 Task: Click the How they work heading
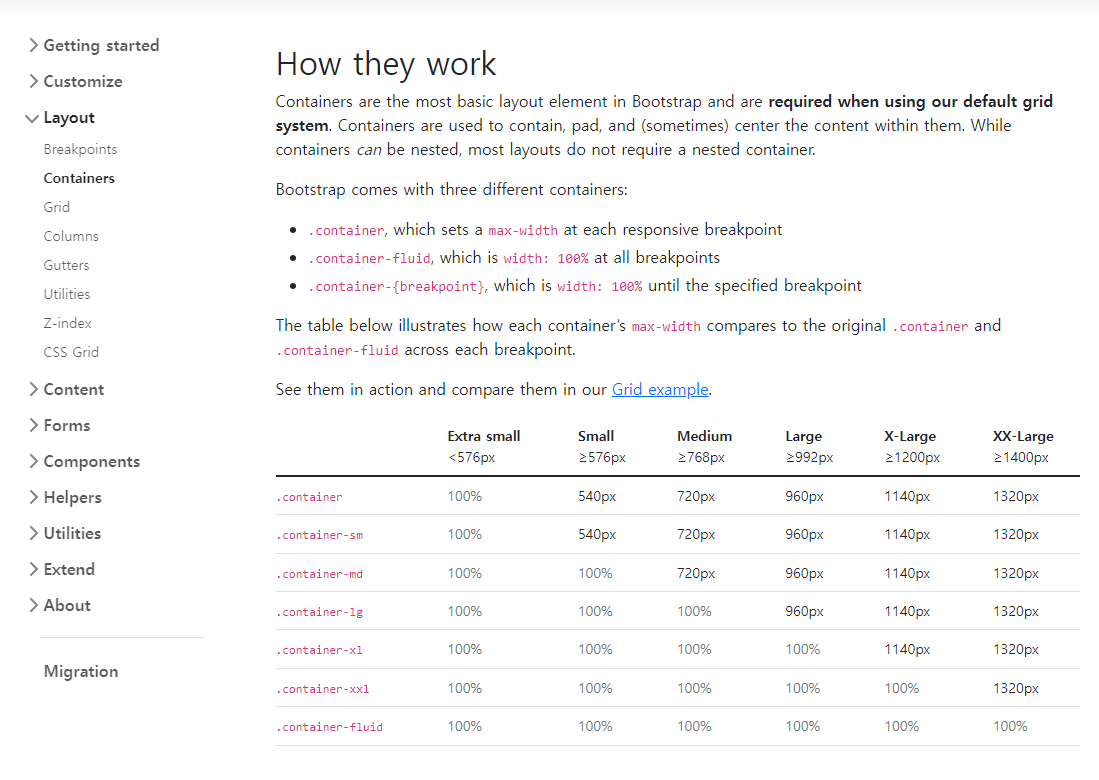[x=385, y=64]
